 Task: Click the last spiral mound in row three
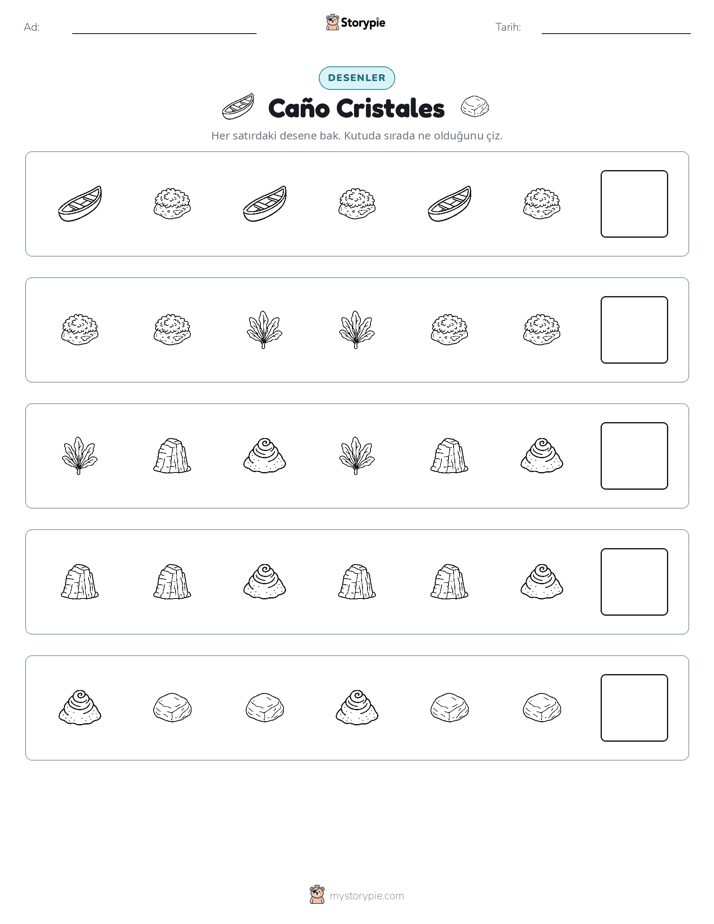pyautogui.click(x=541, y=456)
